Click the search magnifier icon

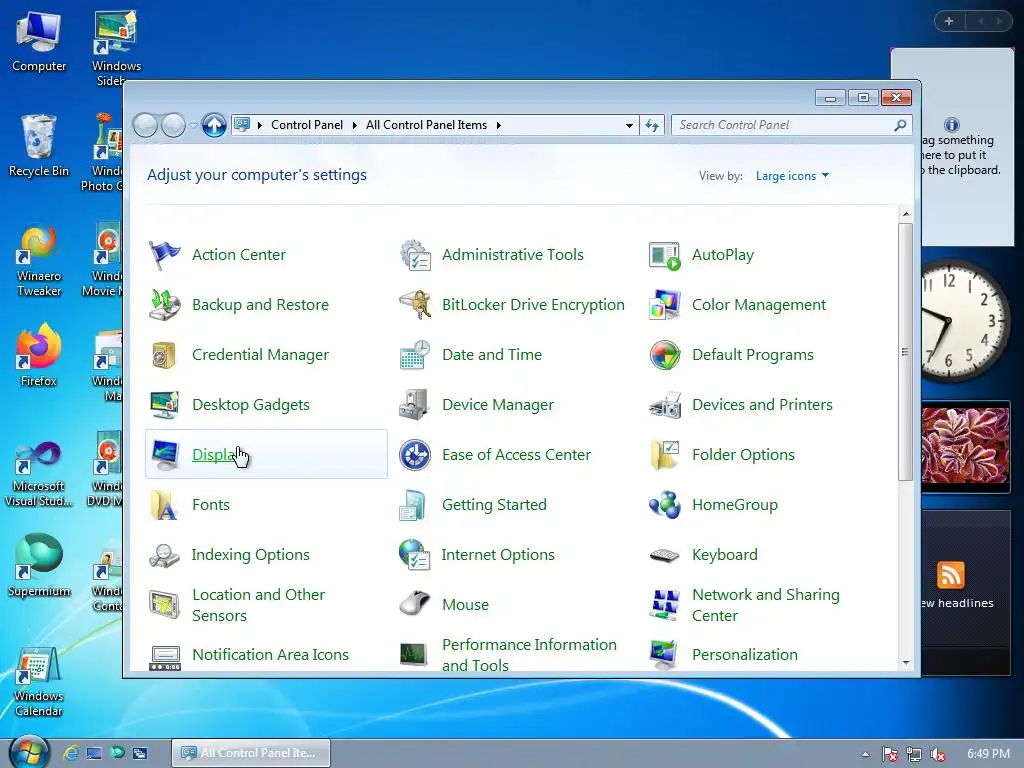pyautogui.click(x=900, y=125)
